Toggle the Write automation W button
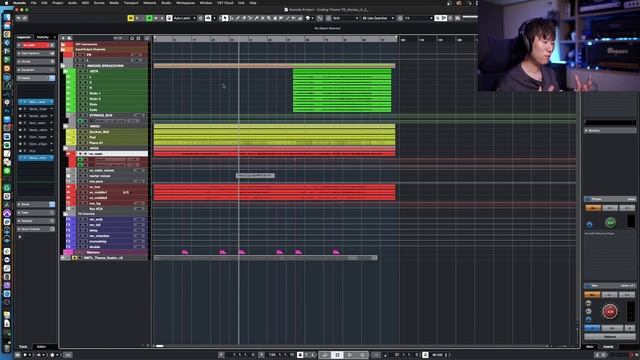 pyautogui.click(x=156, y=18)
